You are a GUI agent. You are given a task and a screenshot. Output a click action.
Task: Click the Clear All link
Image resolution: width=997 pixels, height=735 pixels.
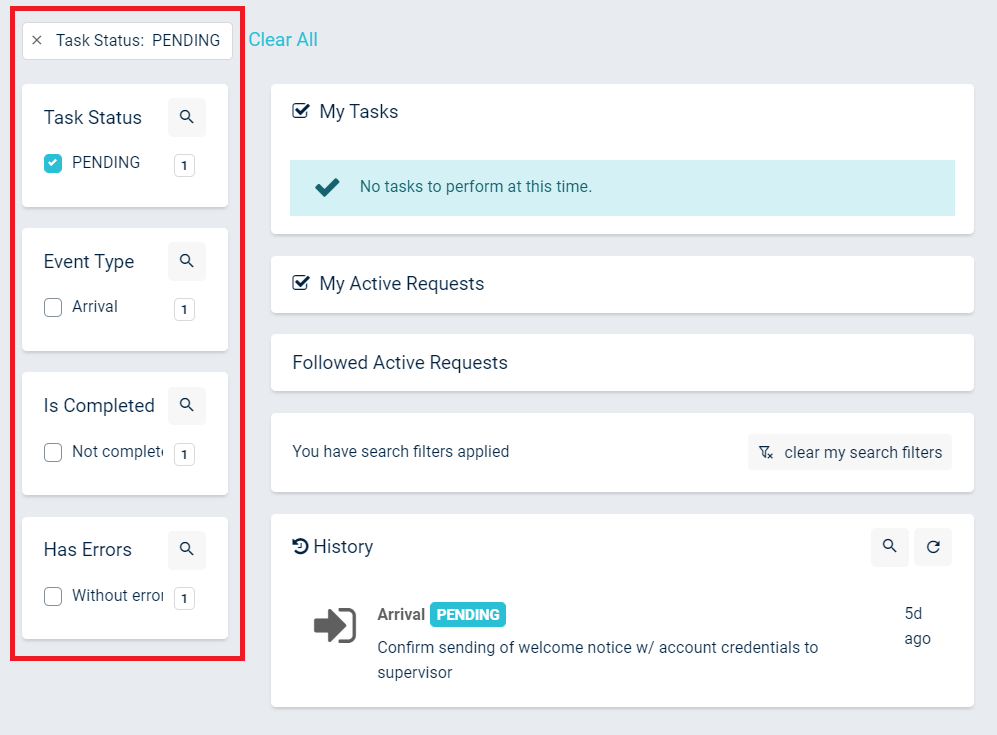coord(283,40)
